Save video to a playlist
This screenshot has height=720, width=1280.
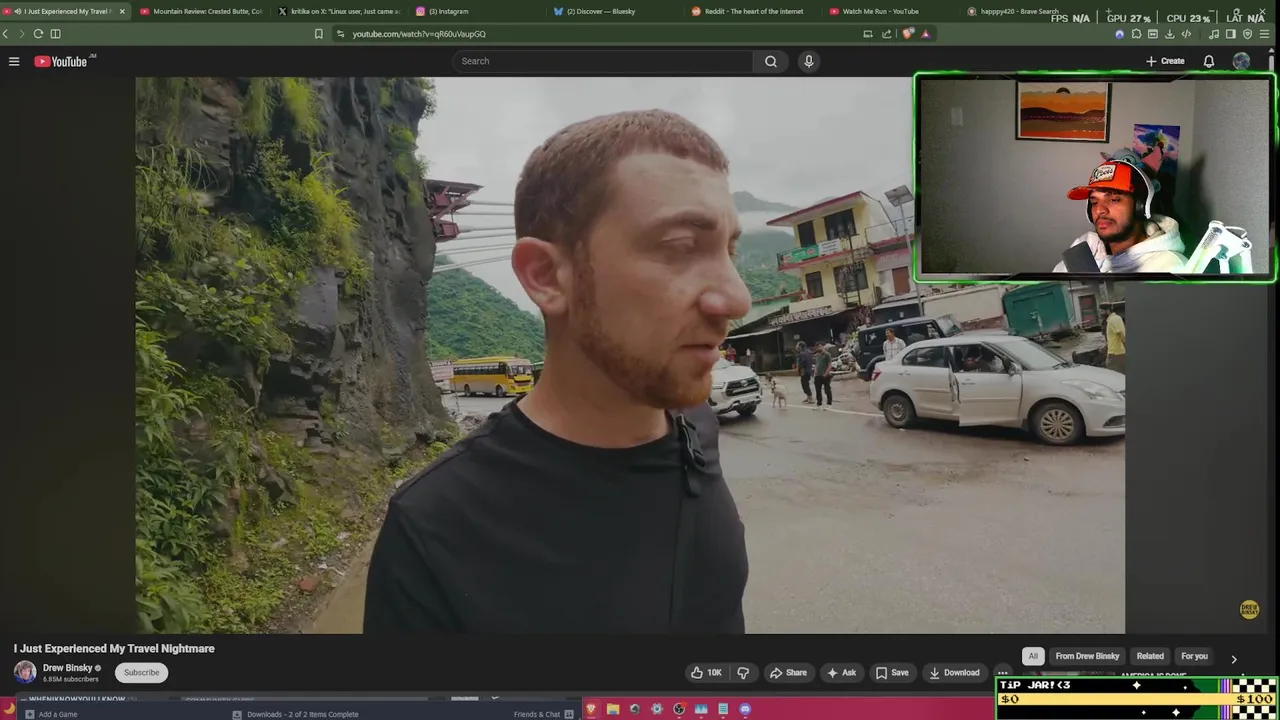892,673
